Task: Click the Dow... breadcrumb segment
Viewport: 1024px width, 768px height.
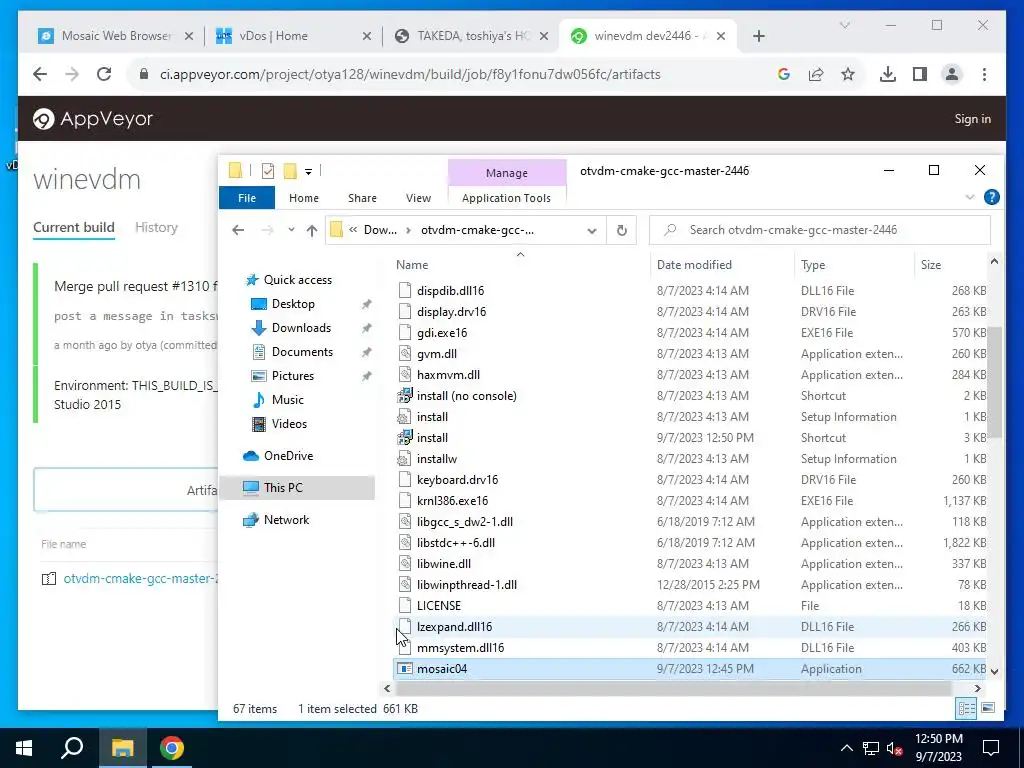Action: click(x=380, y=230)
